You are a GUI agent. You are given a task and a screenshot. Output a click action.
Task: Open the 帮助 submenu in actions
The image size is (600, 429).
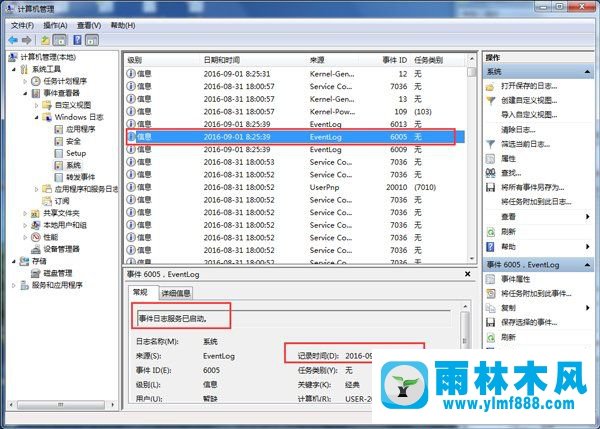coord(508,247)
